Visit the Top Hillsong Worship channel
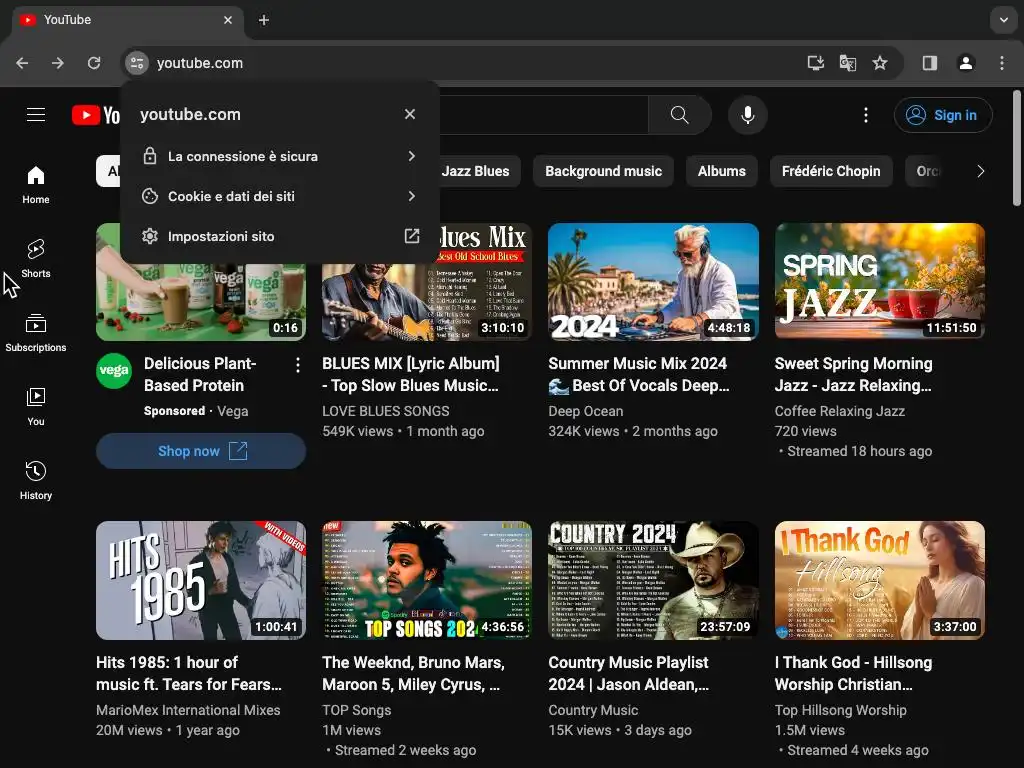 coord(840,710)
